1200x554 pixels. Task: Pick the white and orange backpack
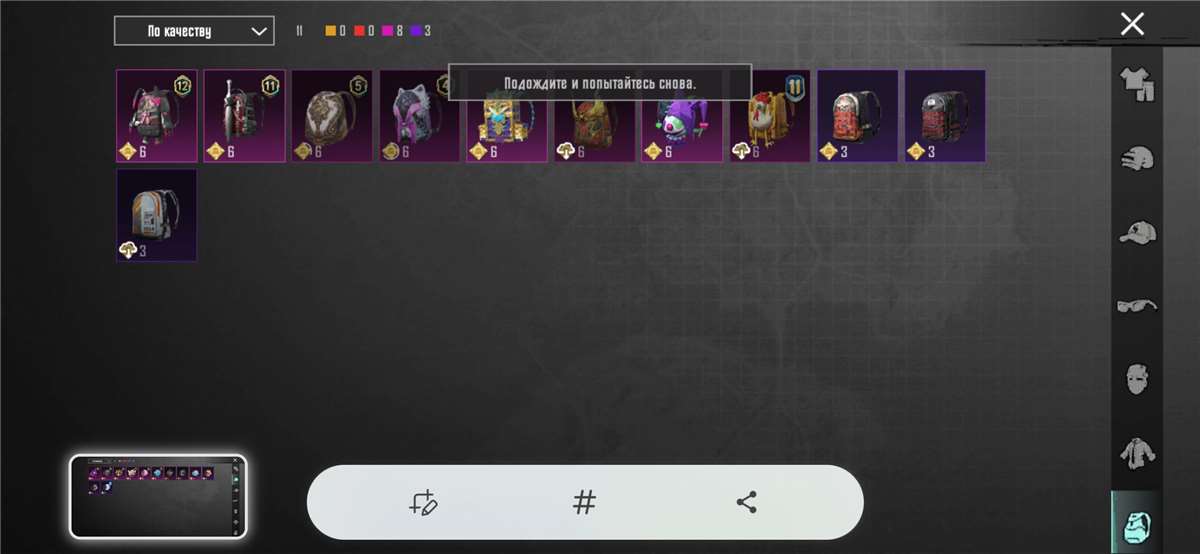tap(157, 215)
